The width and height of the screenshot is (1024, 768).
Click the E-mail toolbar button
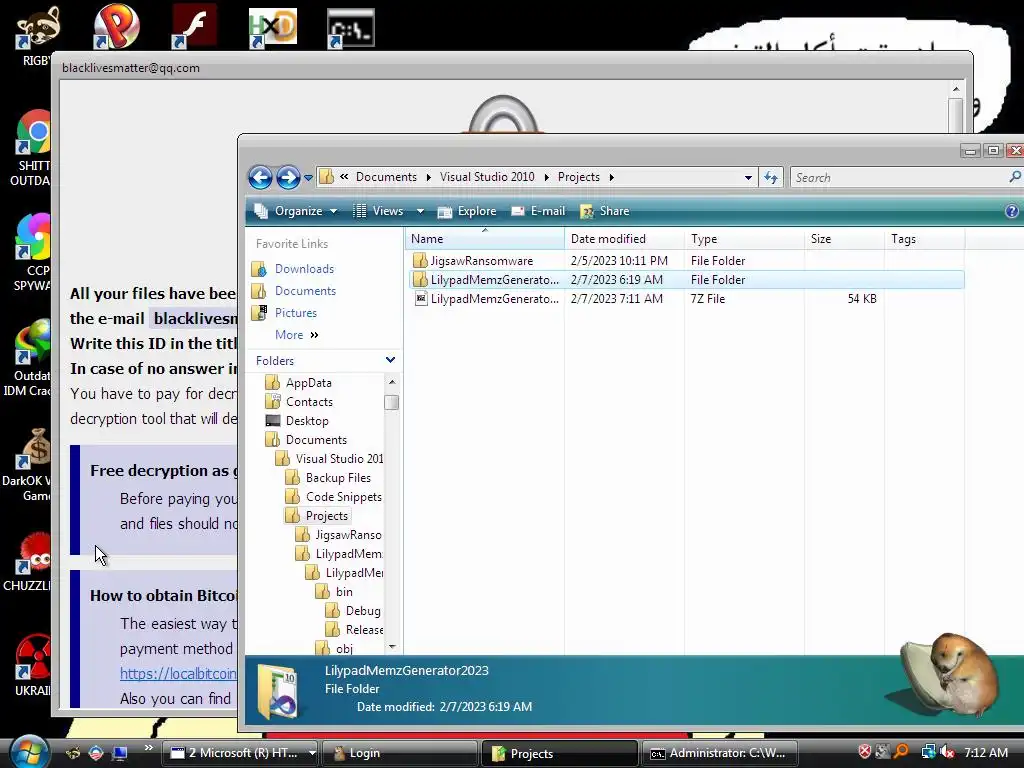(539, 211)
